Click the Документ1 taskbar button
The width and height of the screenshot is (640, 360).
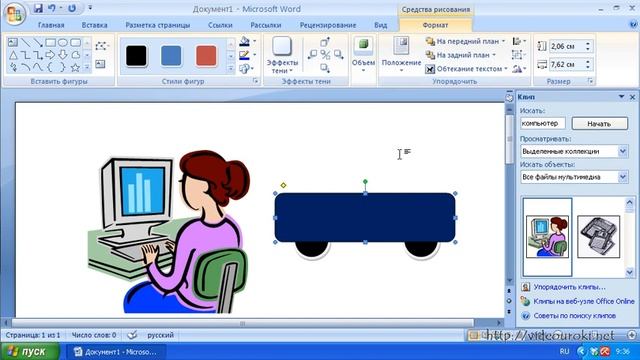pyautogui.click(x=116, y=352)
